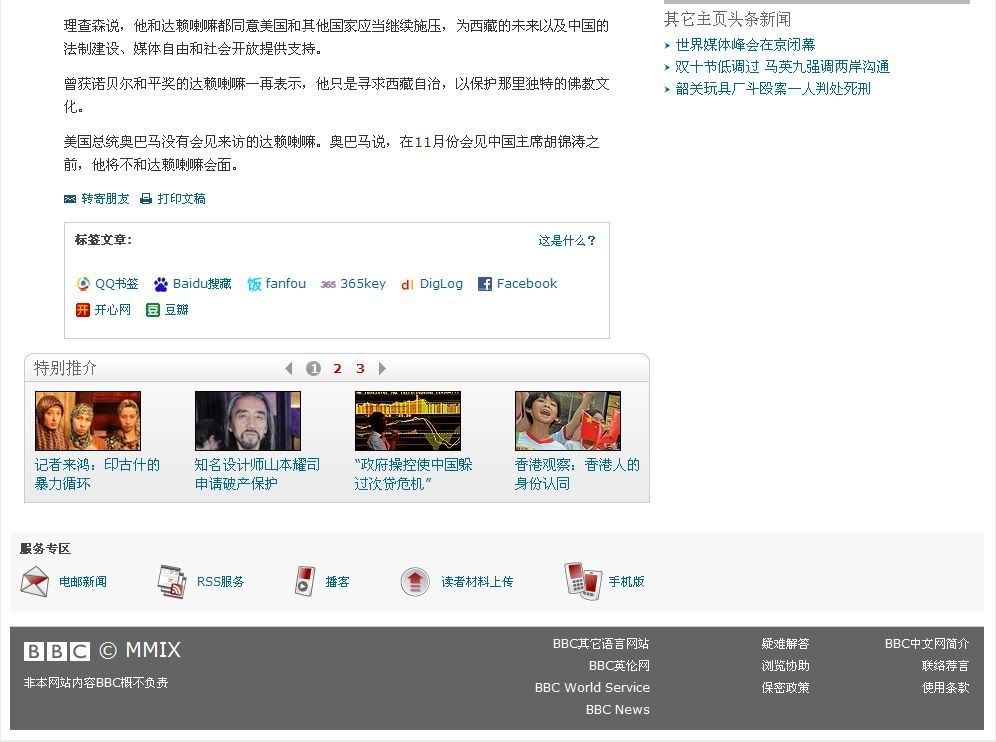The width and height of the screenshot is (996, 742).
Task: Open 世界媒体峰会在京闭幕 headline
Action: tap(745, 44)
